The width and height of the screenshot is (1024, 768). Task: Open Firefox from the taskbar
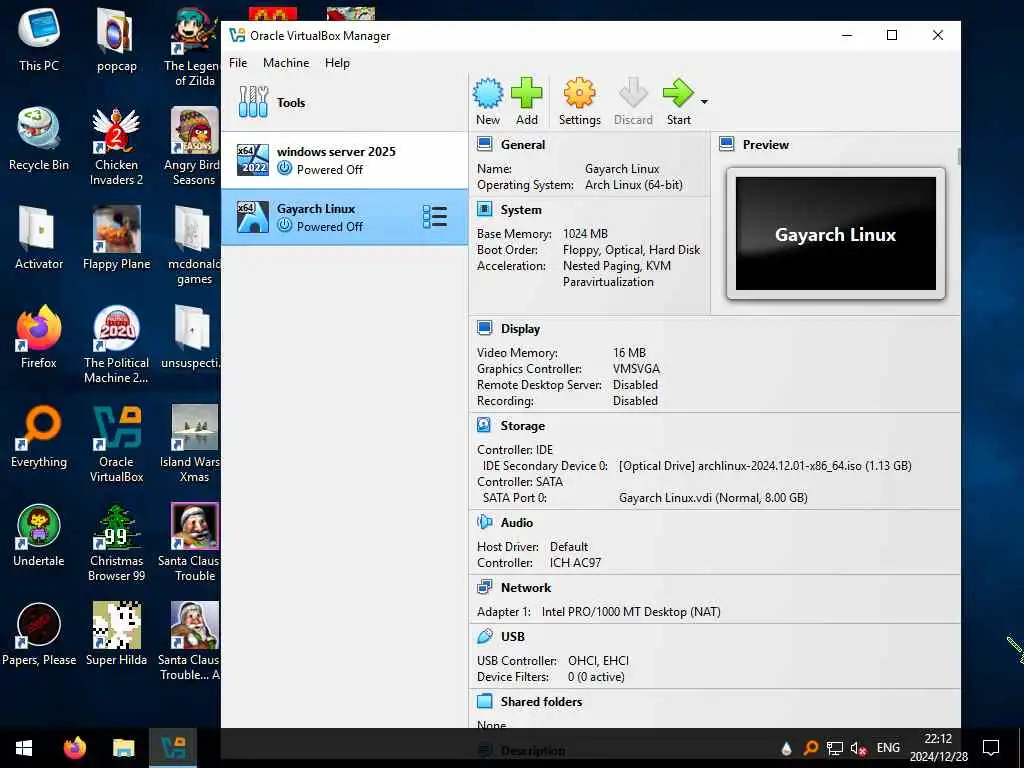(x=74, y=747)
